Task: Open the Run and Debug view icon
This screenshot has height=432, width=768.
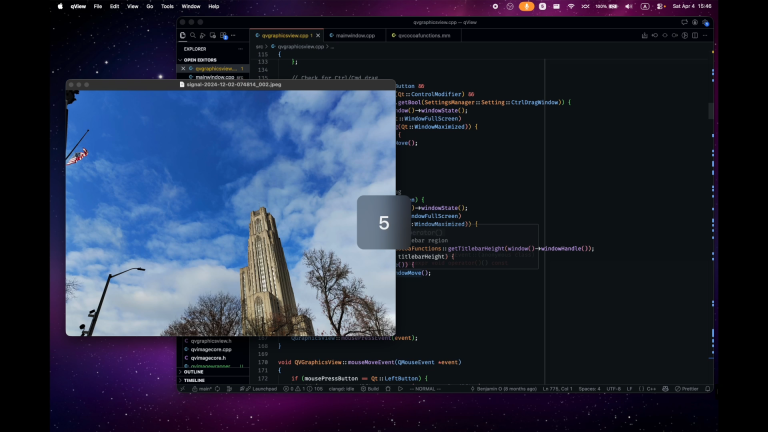Action: click(203, 35)
